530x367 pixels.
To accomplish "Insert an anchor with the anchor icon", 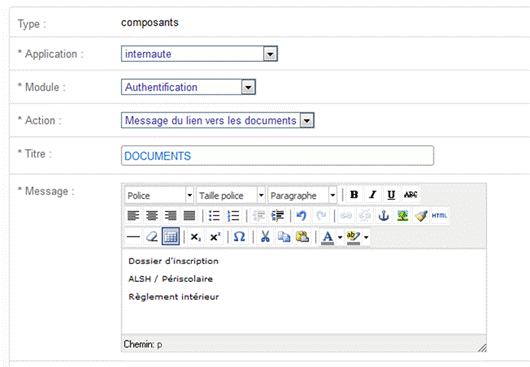I will (x=383, y=216).
